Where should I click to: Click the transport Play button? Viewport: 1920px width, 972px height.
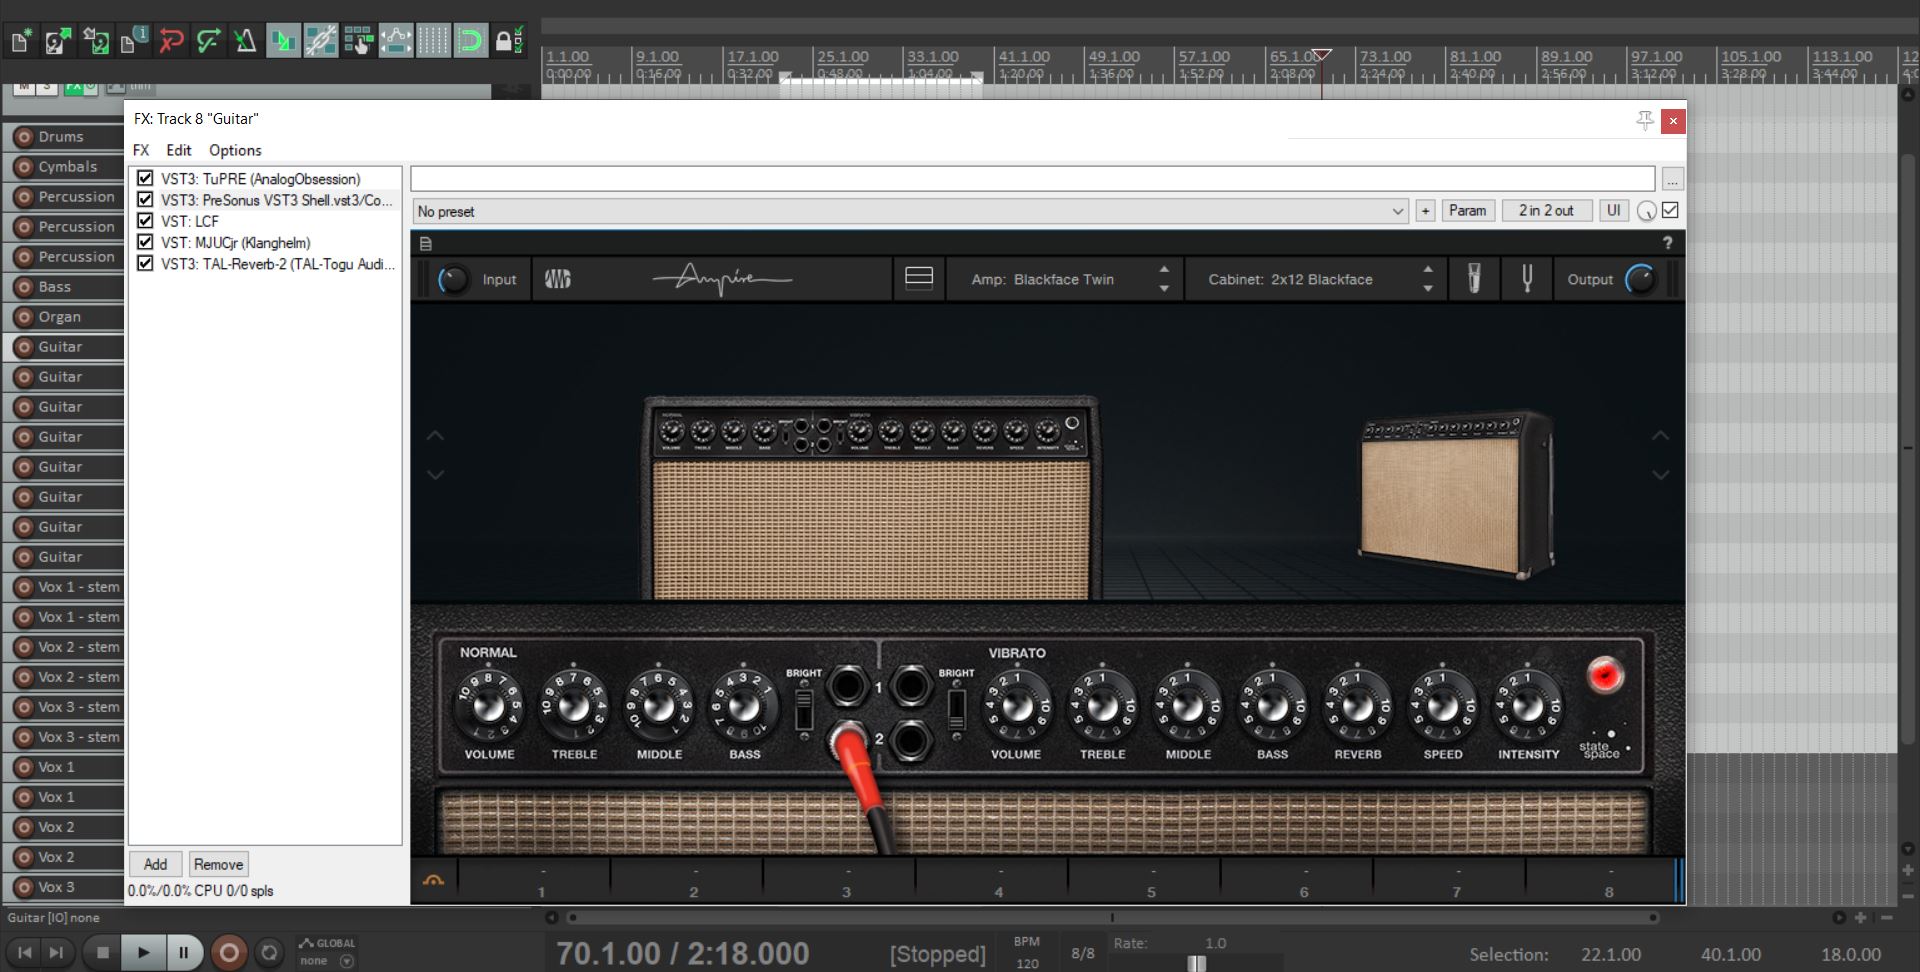click(143, 953)
